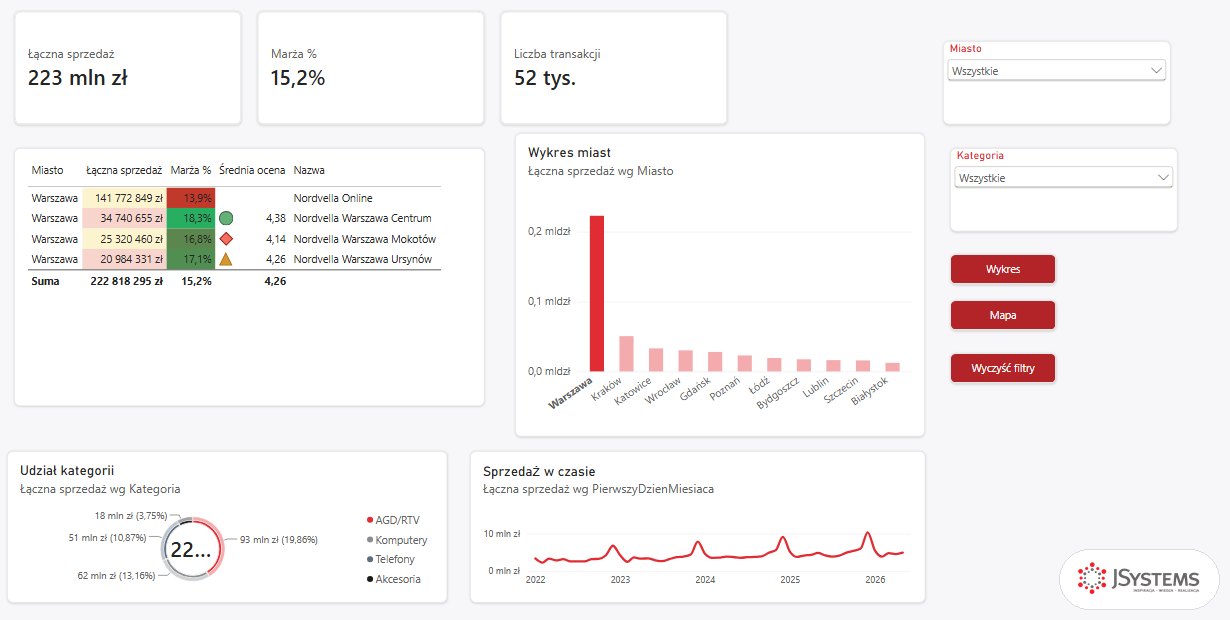Select the 141 772 849 zł sales cell

click(124, 198)
